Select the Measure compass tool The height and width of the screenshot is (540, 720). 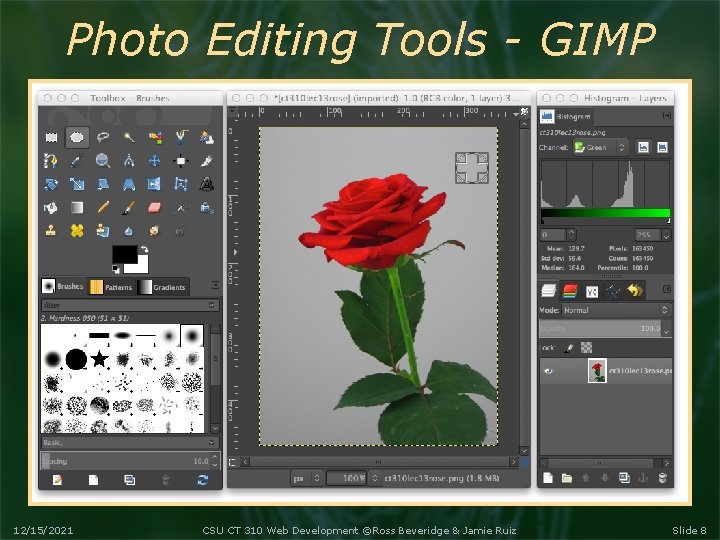129,161
